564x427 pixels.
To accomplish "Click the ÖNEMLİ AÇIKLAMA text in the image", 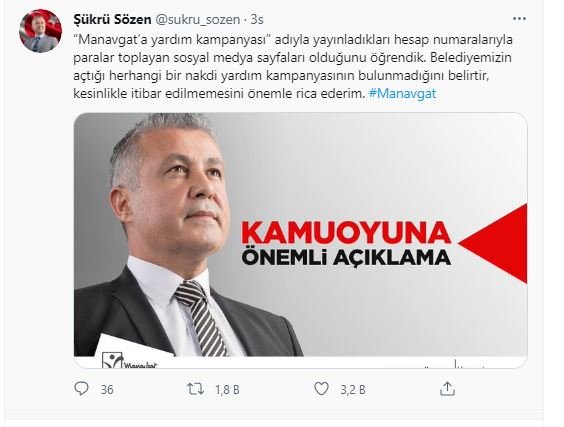I will (346, 257).
